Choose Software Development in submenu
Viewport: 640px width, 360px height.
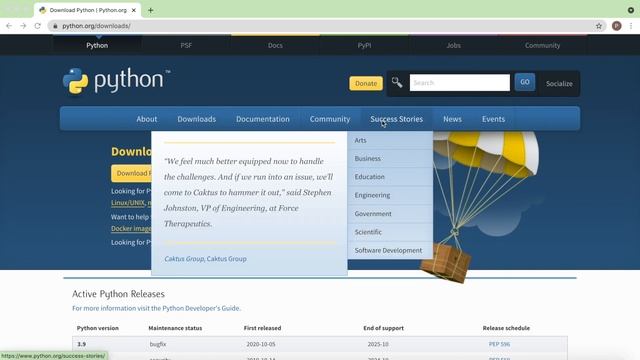click(390, 250)
